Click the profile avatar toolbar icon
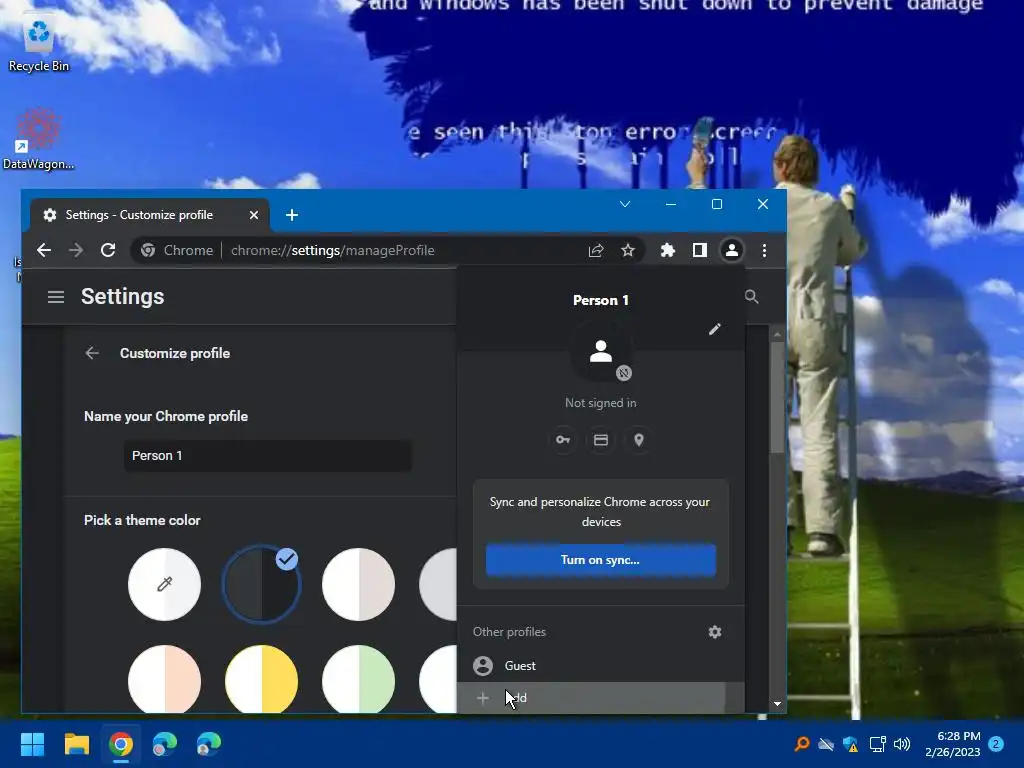 tap(731, 250)
